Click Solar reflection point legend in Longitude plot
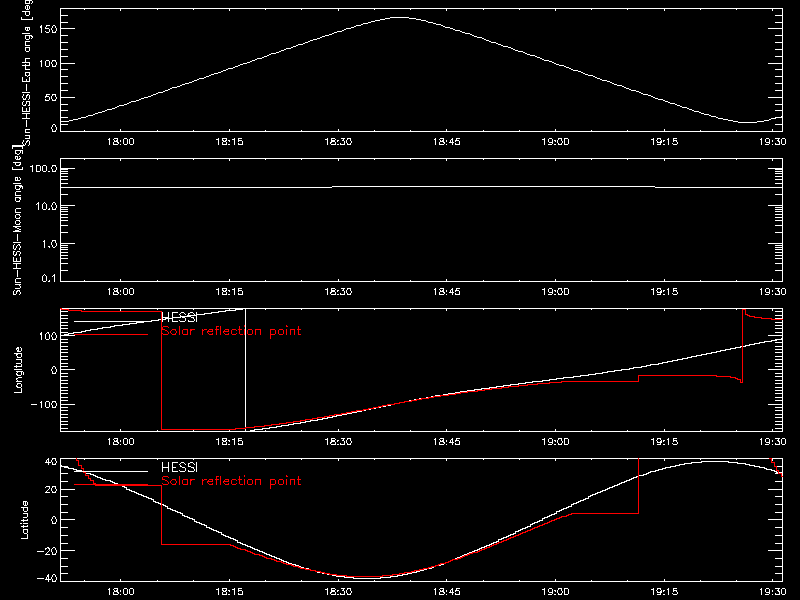 point(231,331)
